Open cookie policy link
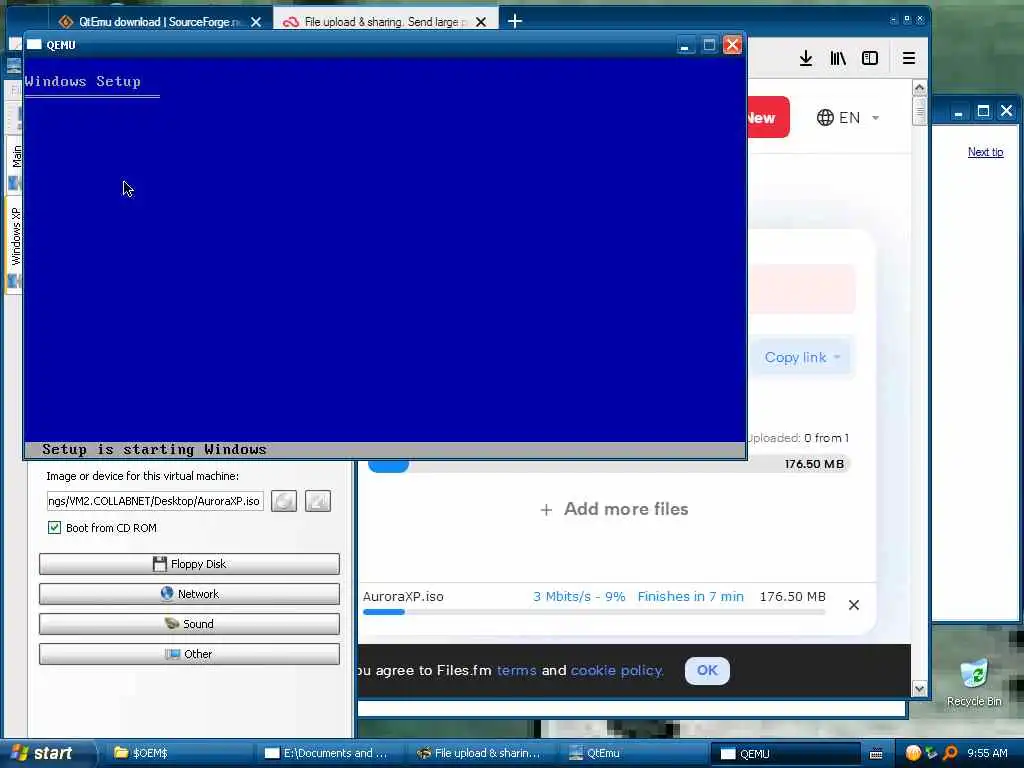1024x768 pixels. 617,671
